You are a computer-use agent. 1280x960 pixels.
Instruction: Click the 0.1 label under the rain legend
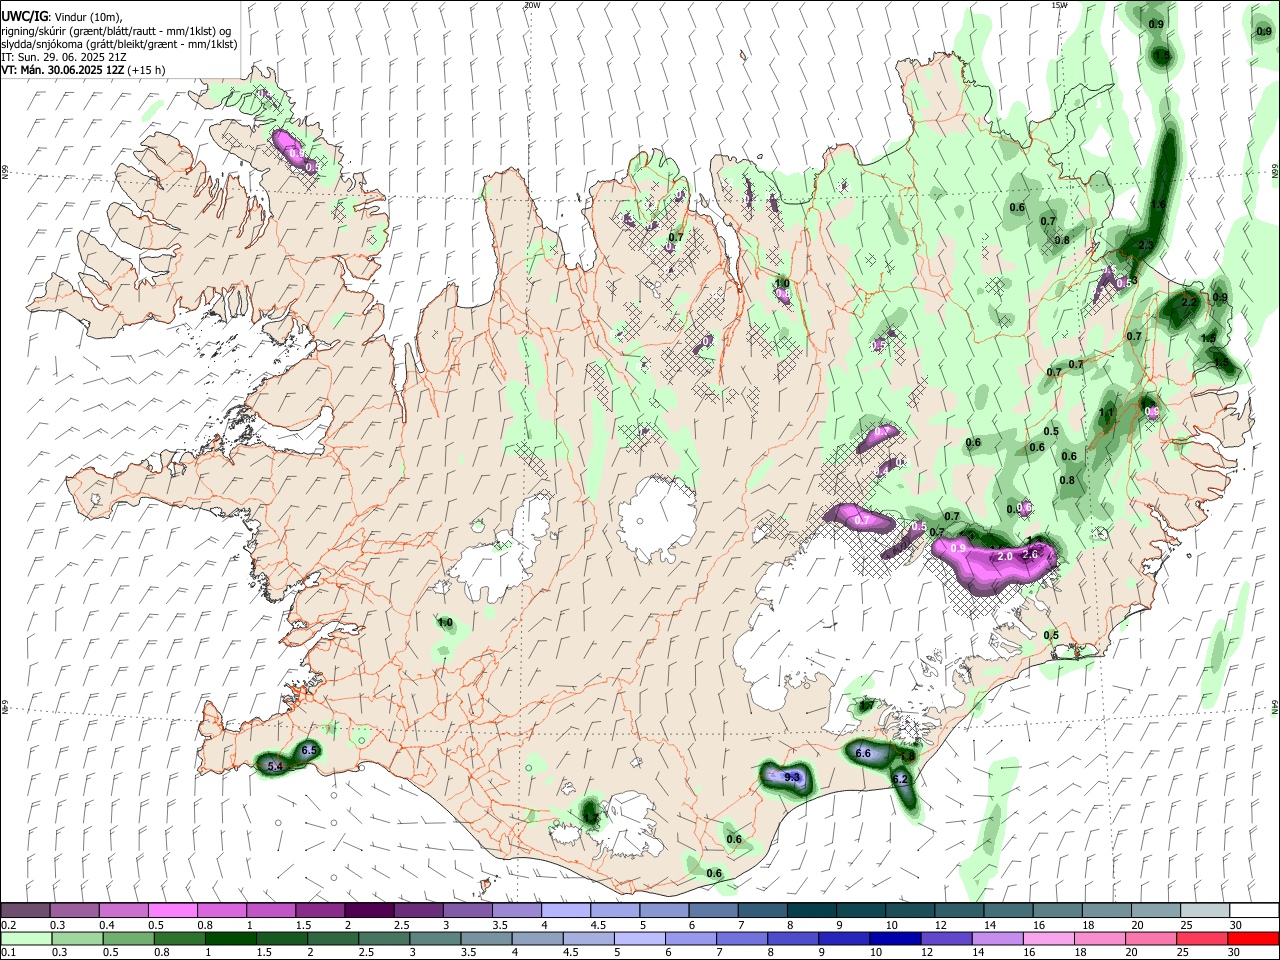coord(9,953)
